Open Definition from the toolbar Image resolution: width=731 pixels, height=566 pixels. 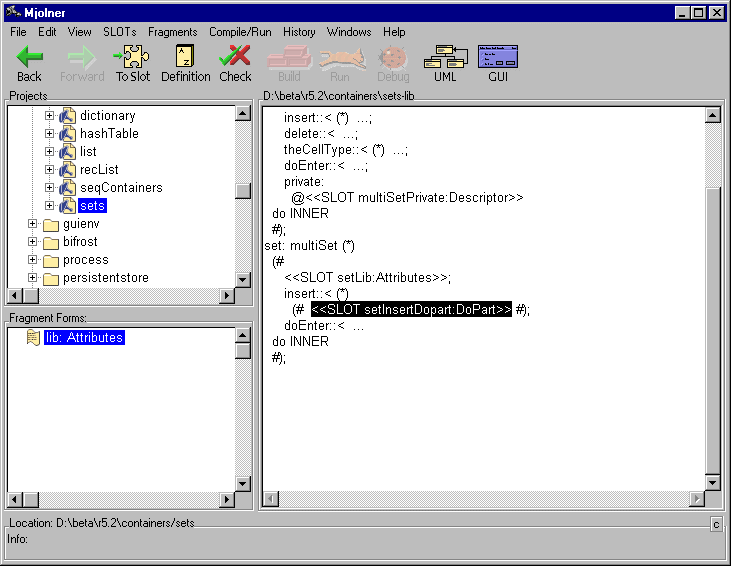pos(185,57)
